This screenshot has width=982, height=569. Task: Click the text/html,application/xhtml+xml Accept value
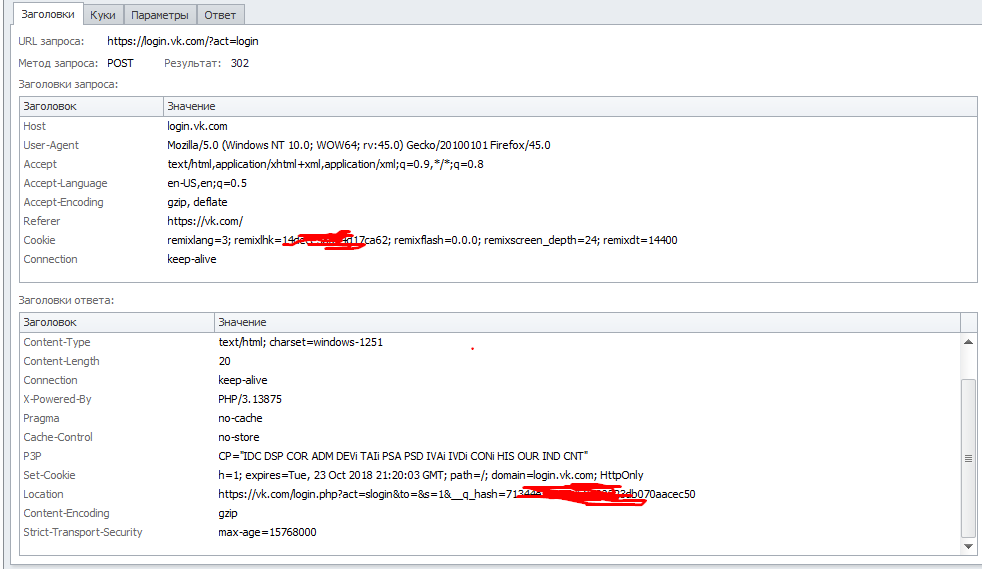coord(325,164)
